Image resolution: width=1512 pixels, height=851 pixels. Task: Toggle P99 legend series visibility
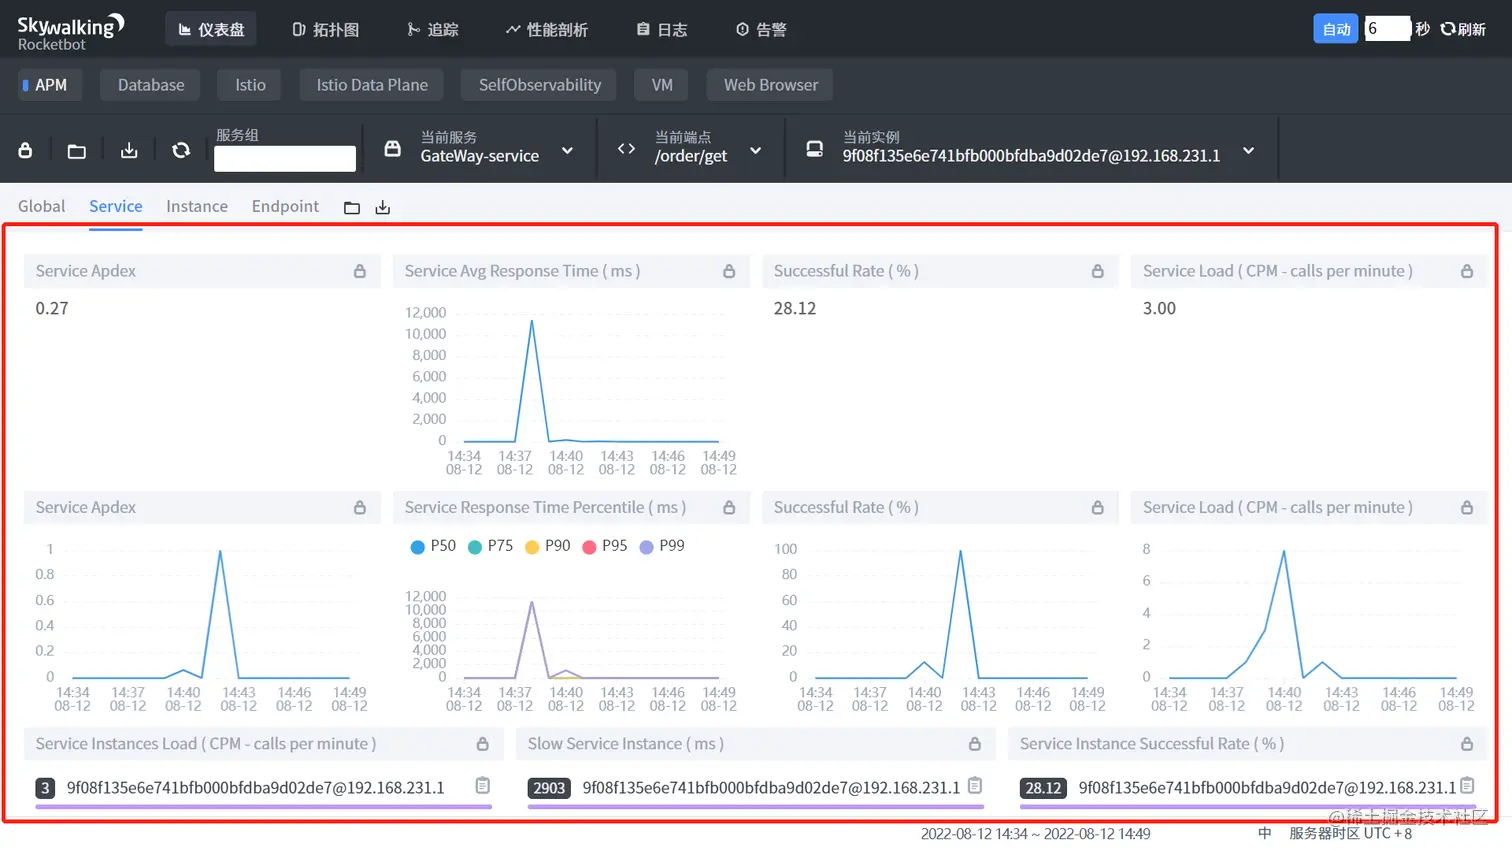click(662, 546)
